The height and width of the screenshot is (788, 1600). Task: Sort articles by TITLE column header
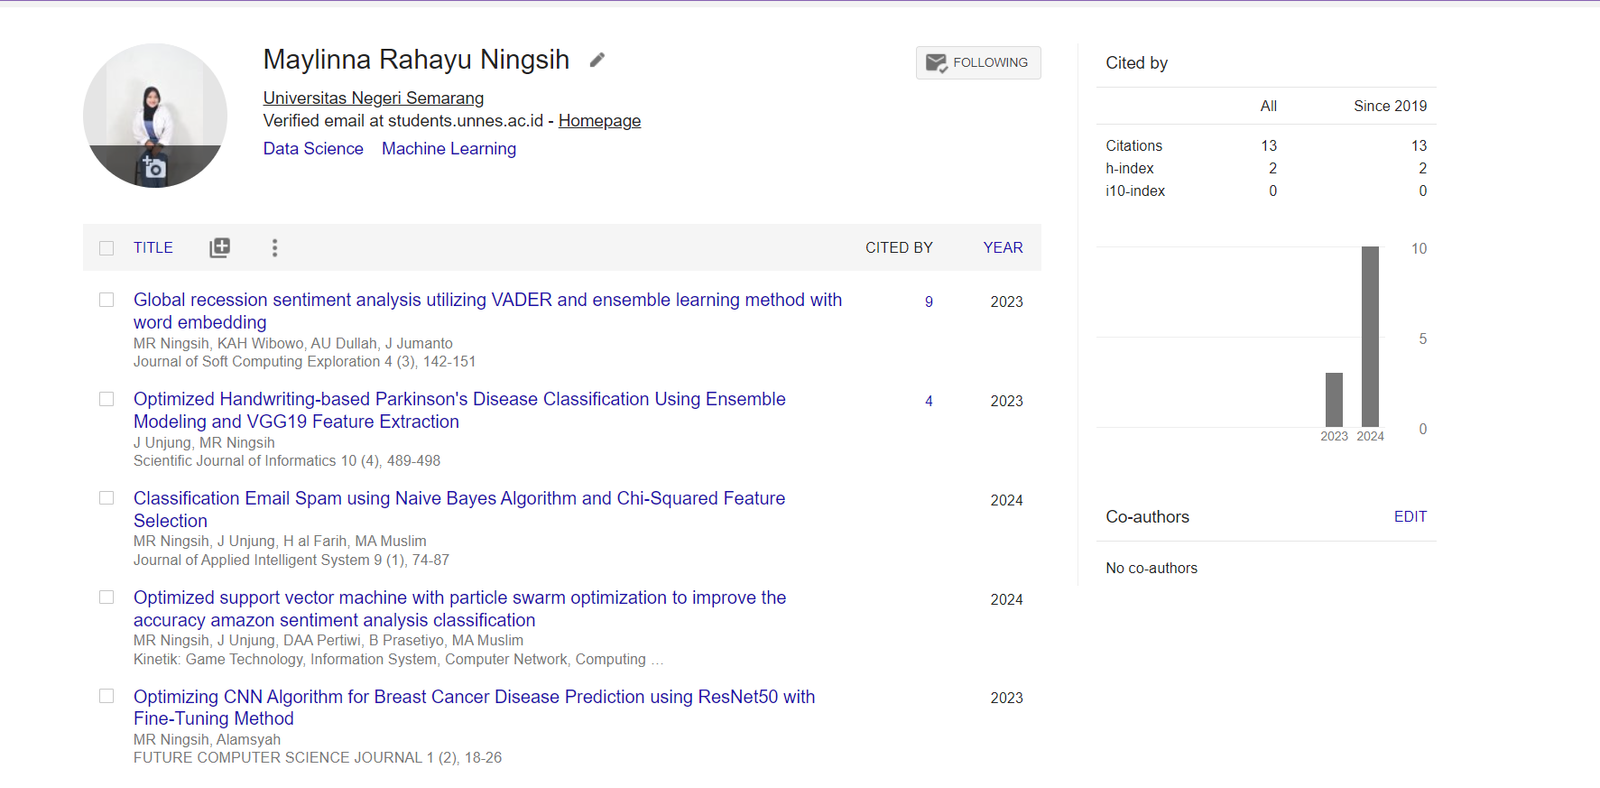tap(153, 248)
